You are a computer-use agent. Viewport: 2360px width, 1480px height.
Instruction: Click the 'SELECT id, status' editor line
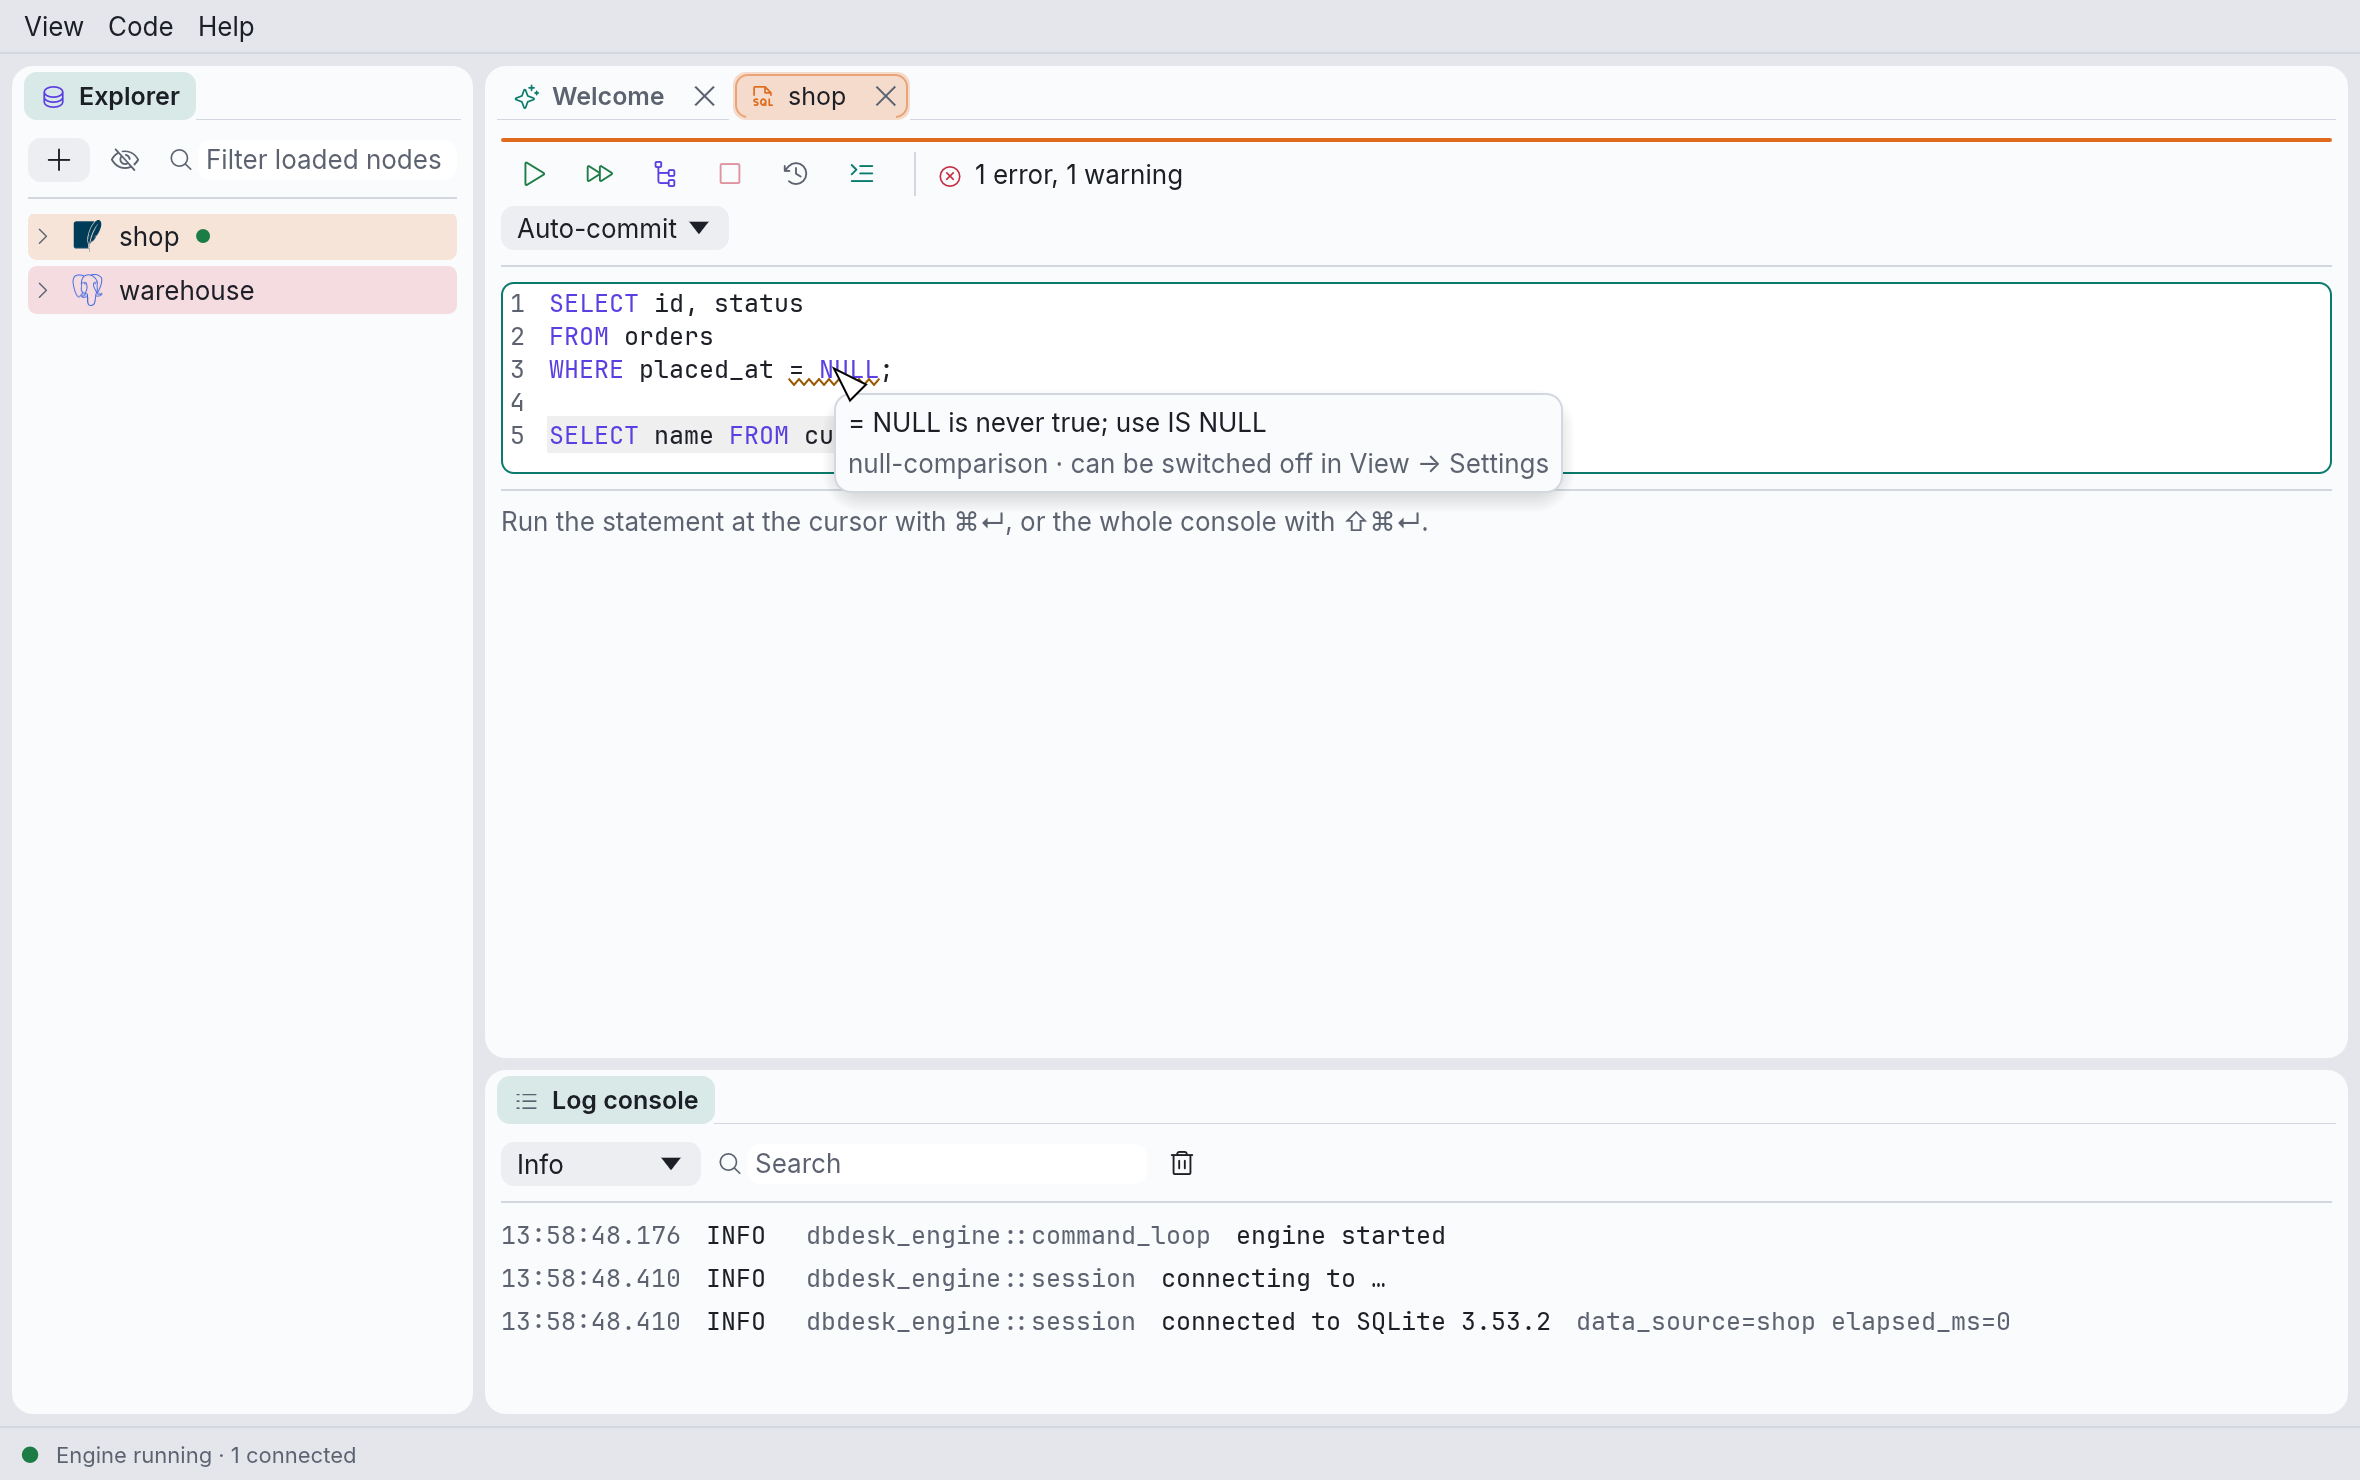[676, 304]
